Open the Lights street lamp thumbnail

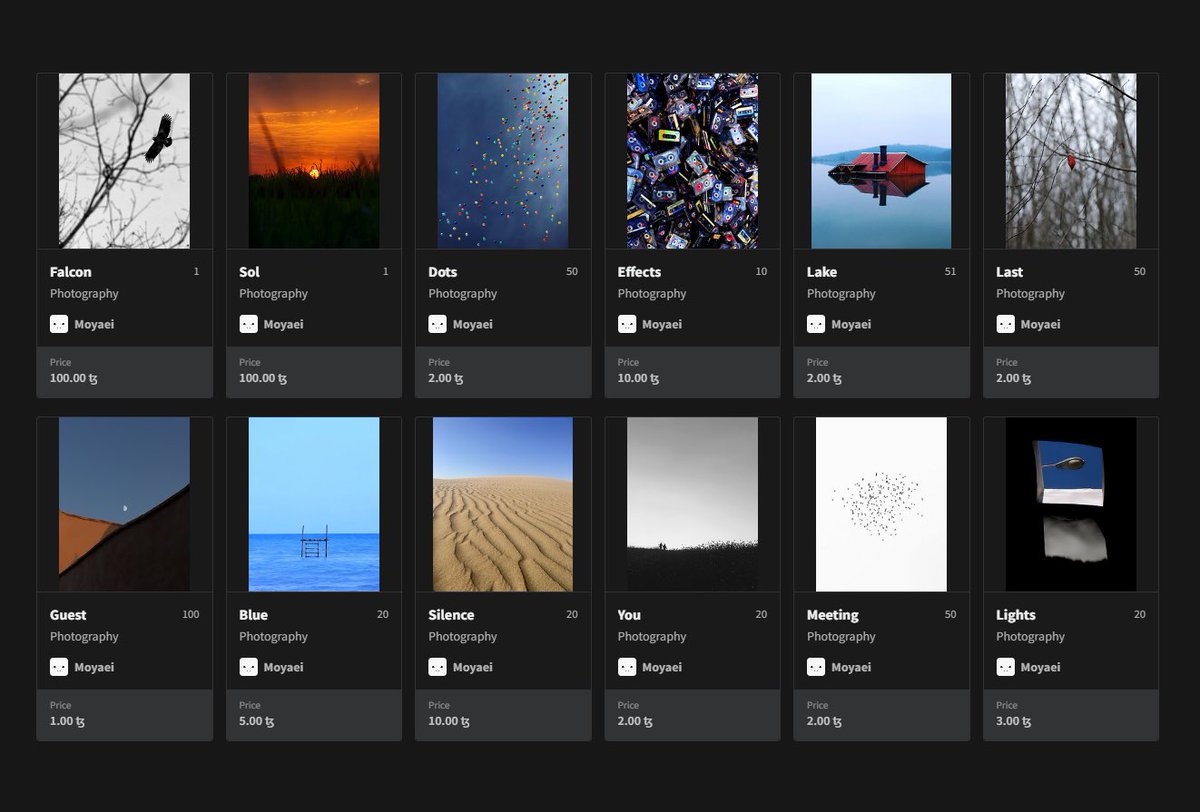pos(1071,504)
